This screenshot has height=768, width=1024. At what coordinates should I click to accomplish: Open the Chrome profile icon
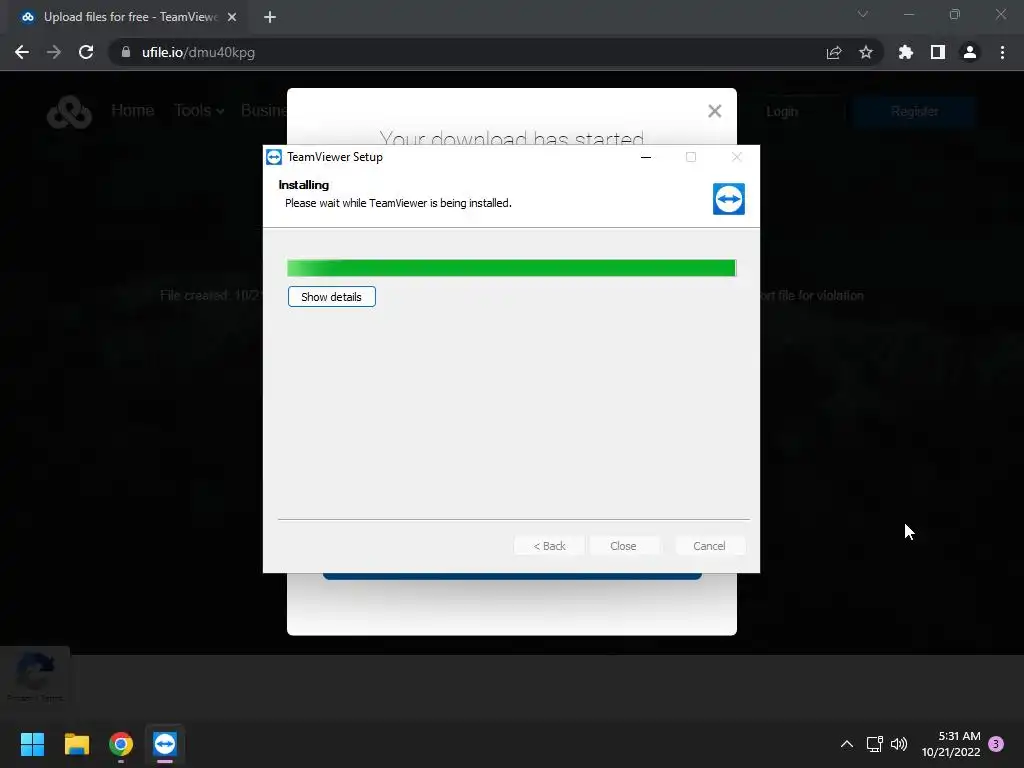tap(969, 52)
